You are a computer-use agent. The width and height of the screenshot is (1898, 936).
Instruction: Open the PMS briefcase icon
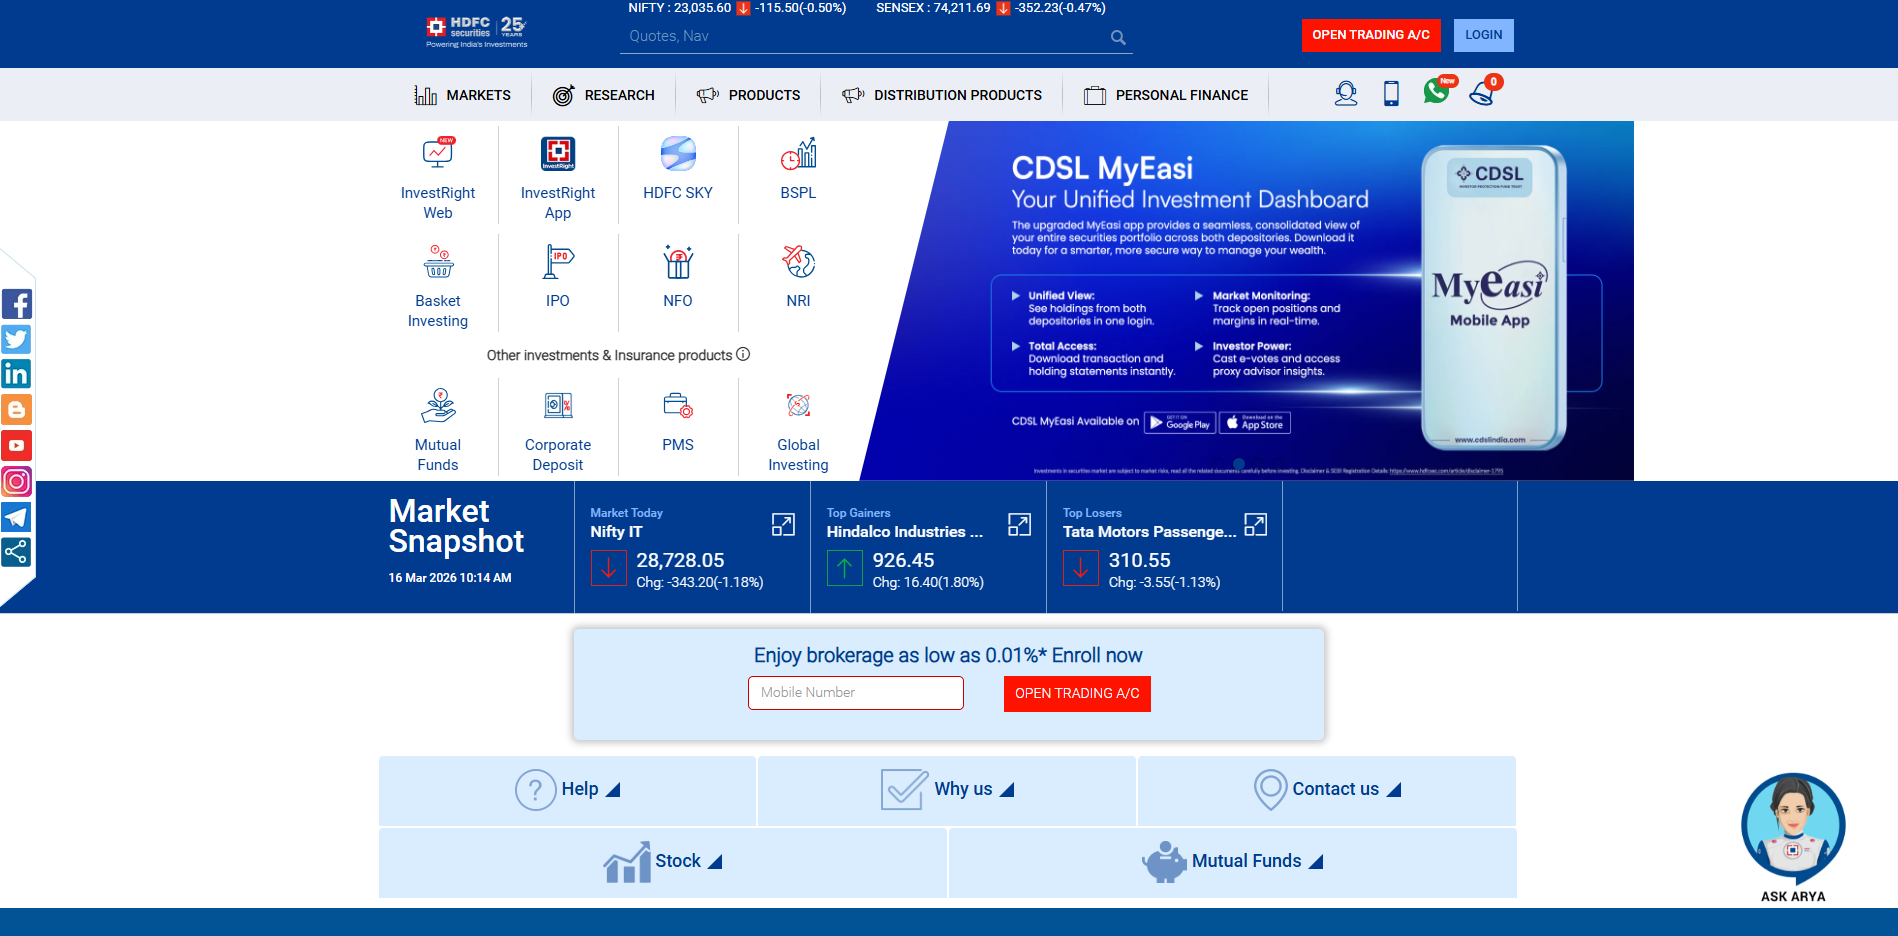(678, 405)
